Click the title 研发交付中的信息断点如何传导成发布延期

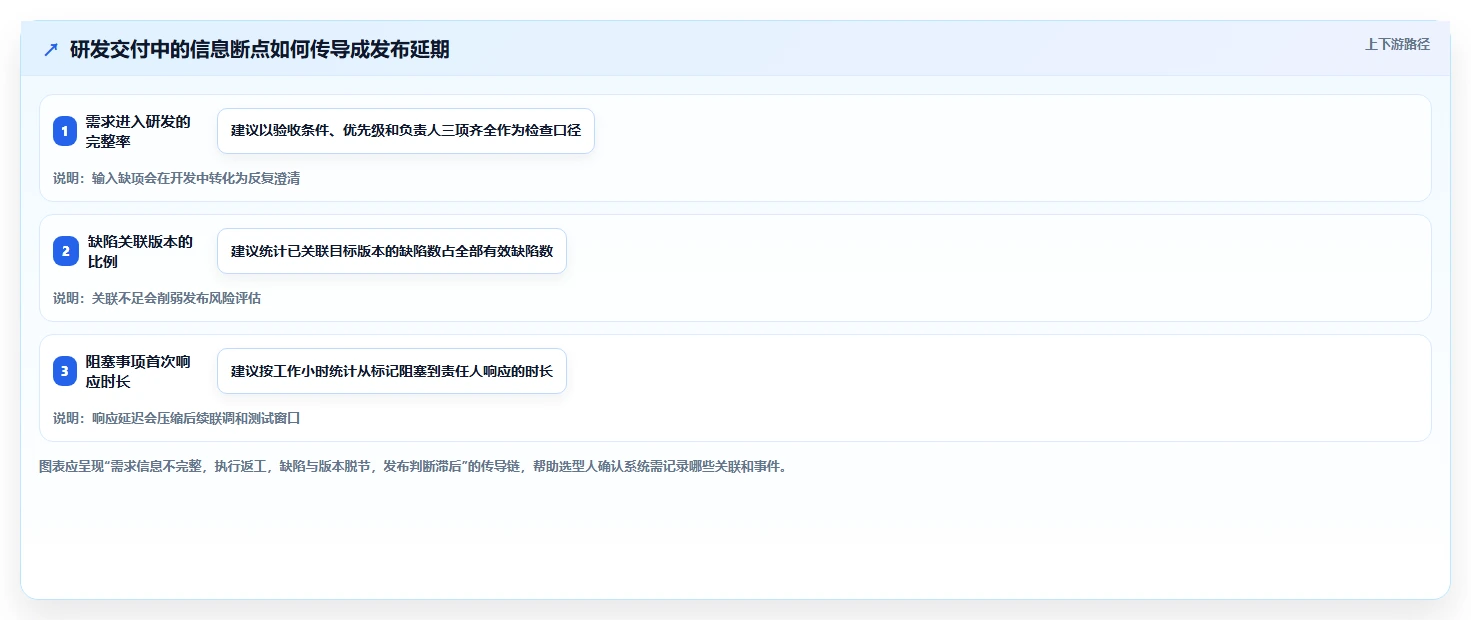pos(260,49)
